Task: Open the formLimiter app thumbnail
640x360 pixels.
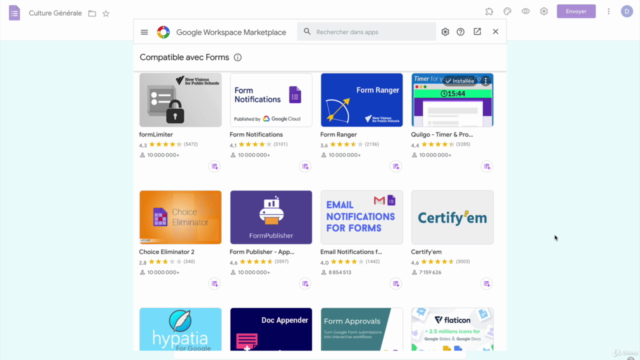Action: point(180,100)
